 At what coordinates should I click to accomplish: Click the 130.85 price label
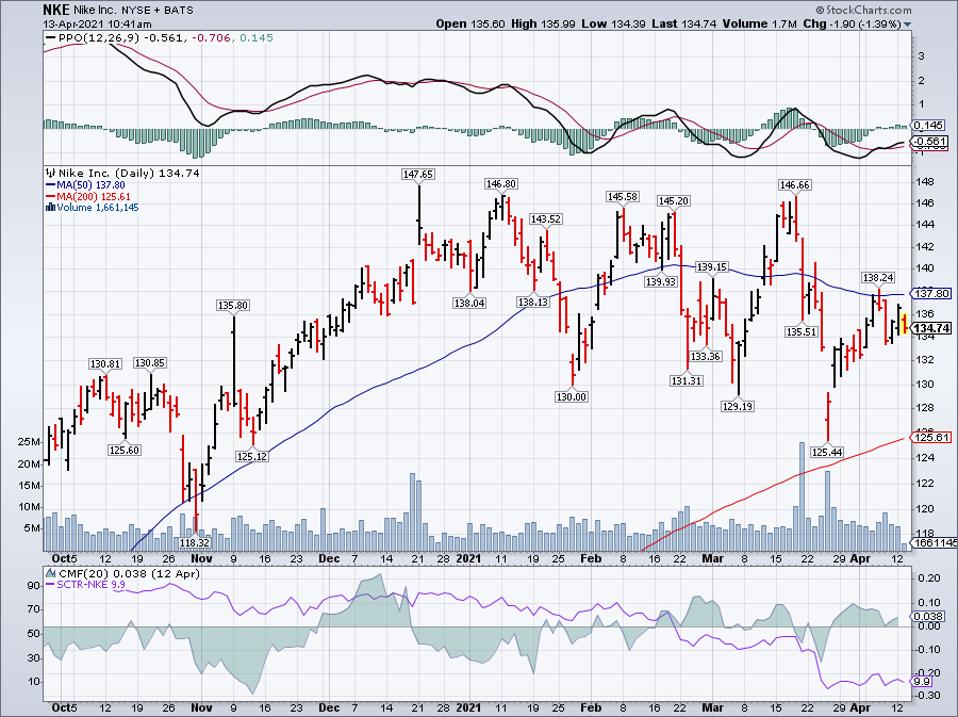coord(150,363)
